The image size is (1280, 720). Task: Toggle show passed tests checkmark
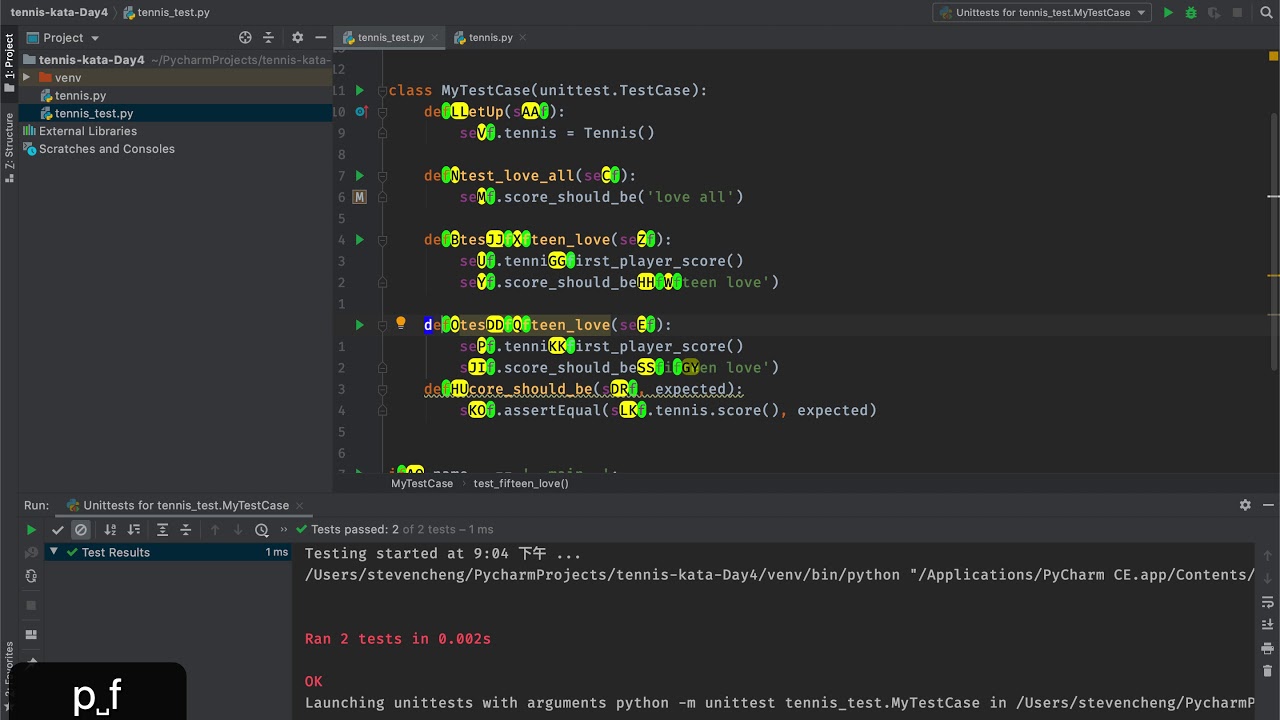pos(58,530)
